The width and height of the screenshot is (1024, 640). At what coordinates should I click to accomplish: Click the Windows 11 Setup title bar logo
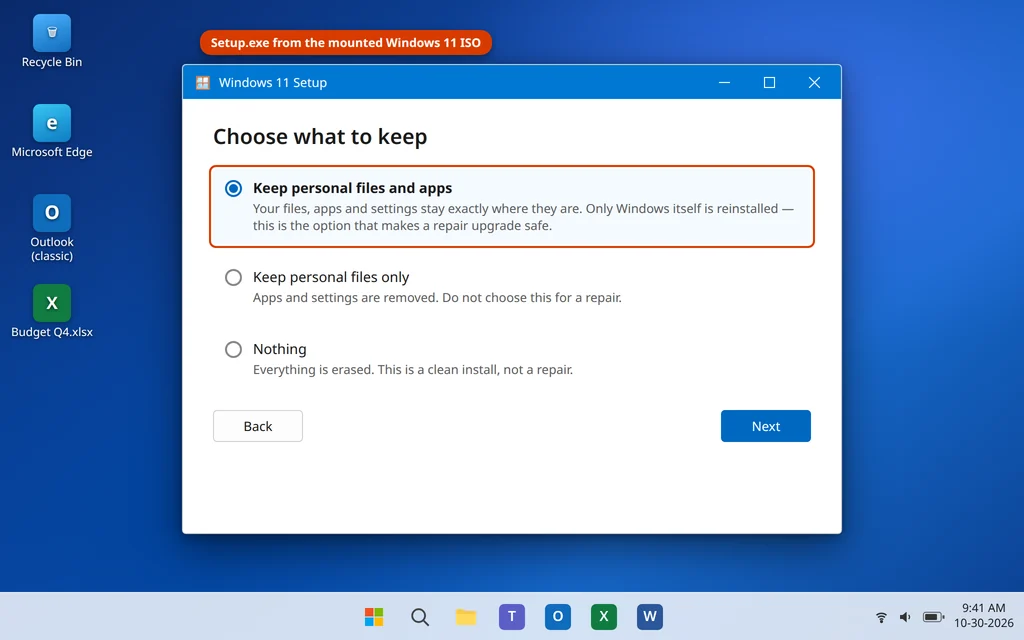[203, 82]
